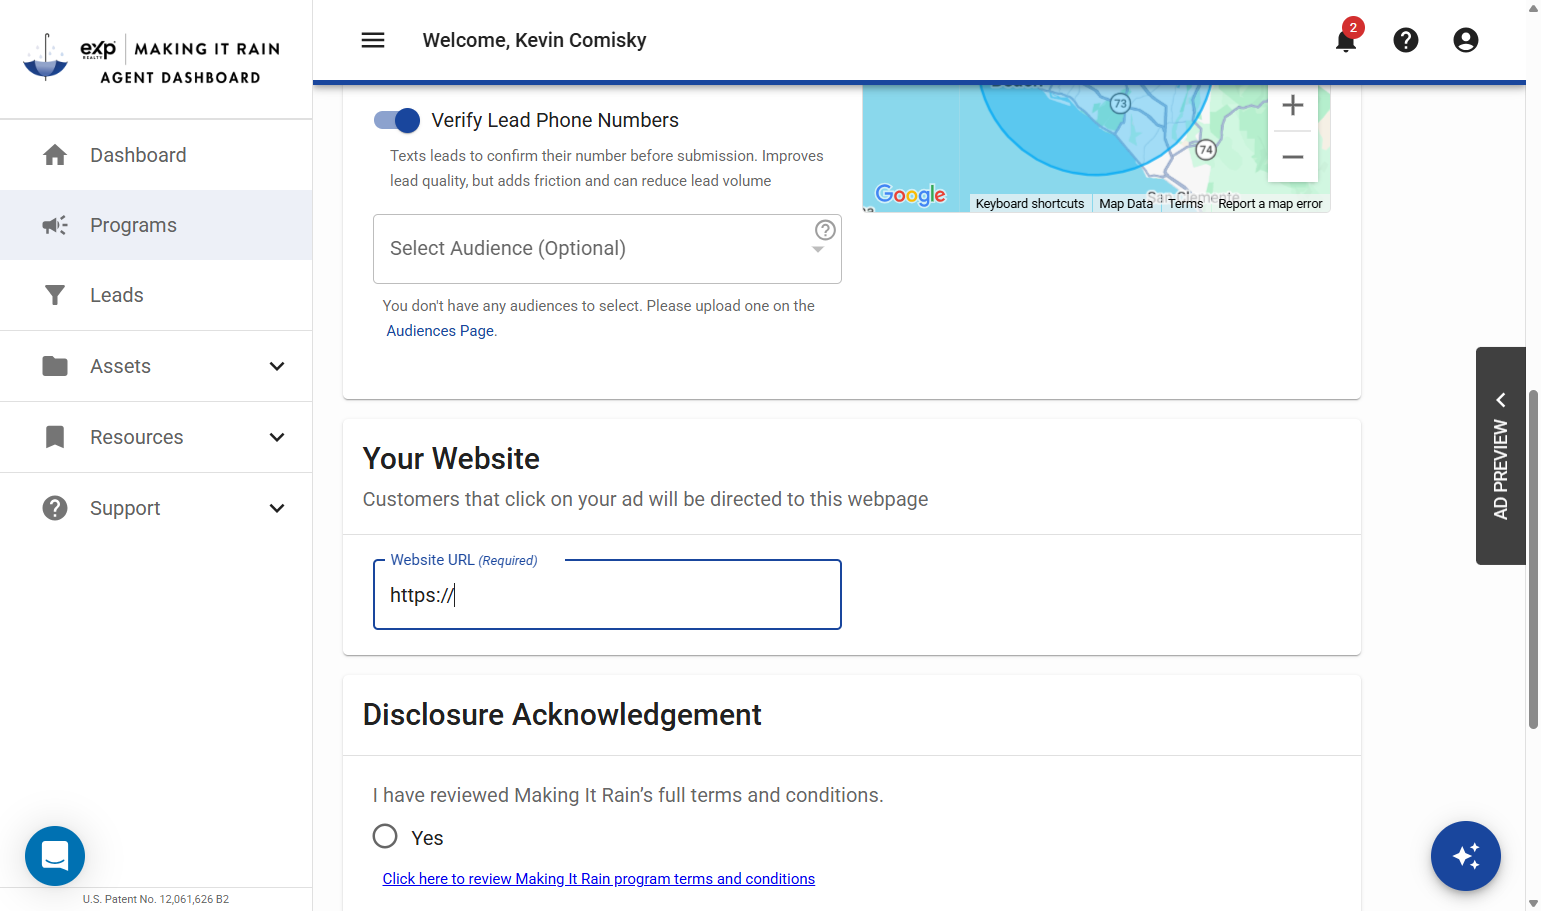1541x911 pixels.
Task: Click Report a map error
Action: [x=1270, y=204]
